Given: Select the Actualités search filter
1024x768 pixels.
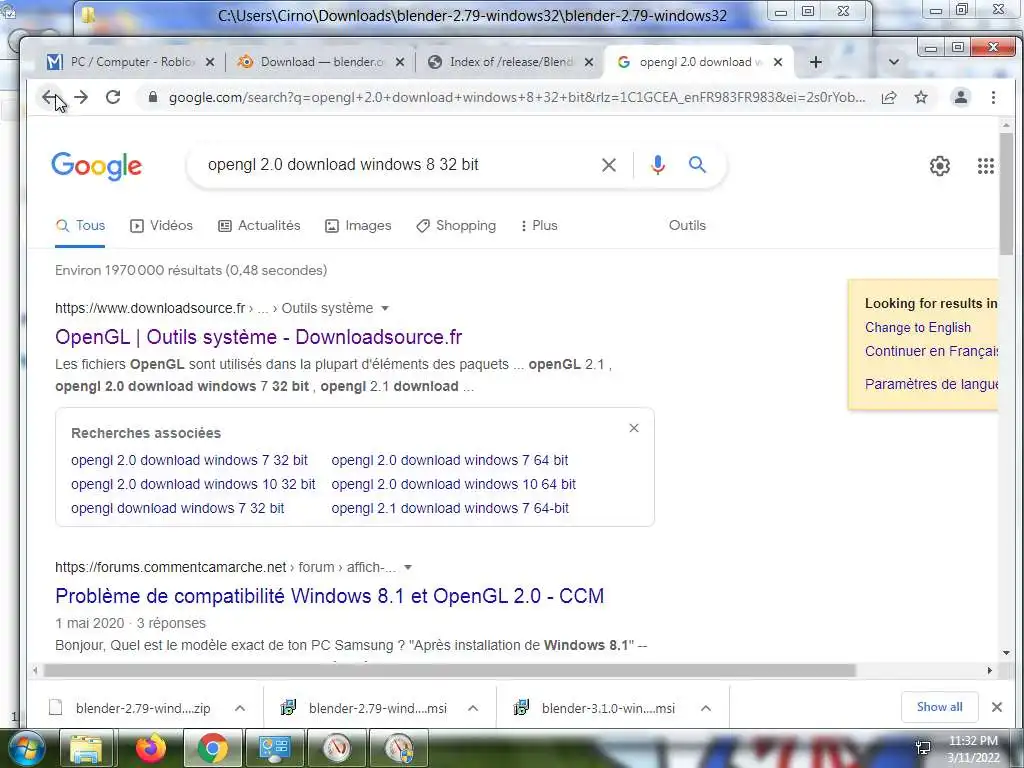Looking at the screenshot, I should pyautogui.click(x=259, y=225).
